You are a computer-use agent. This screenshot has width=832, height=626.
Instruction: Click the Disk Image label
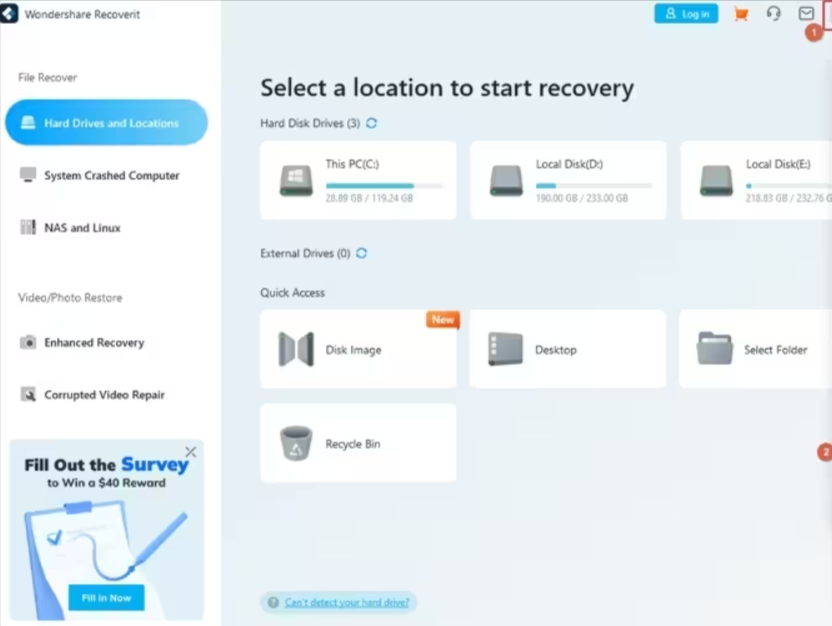353,350
